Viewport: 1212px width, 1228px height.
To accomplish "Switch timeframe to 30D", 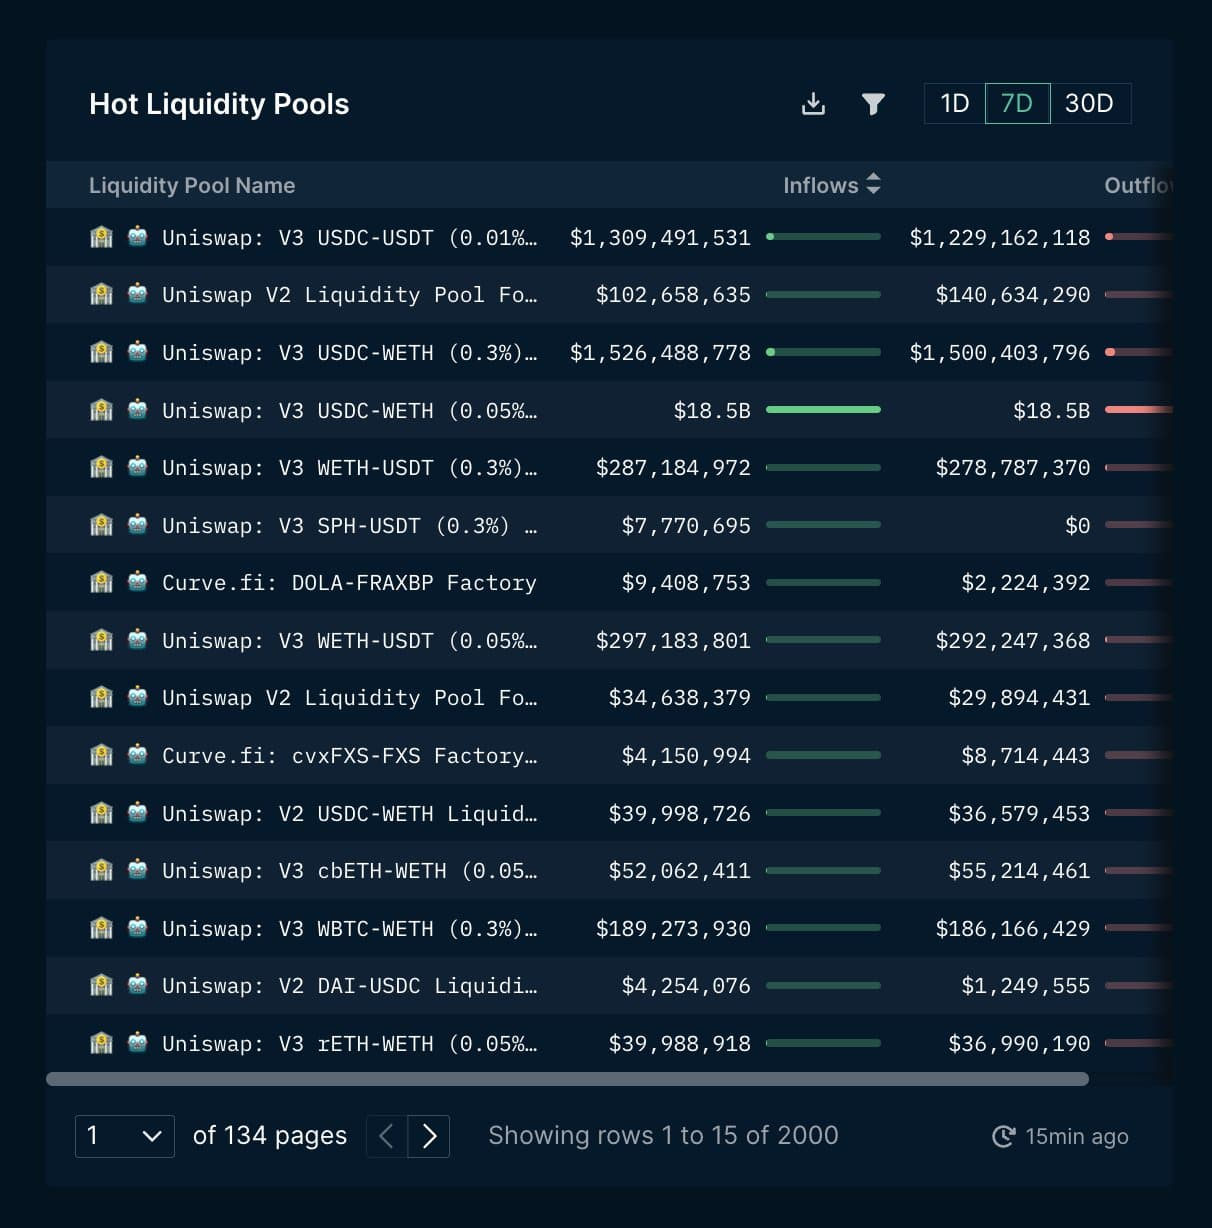I will click(x=1089, y=104).
